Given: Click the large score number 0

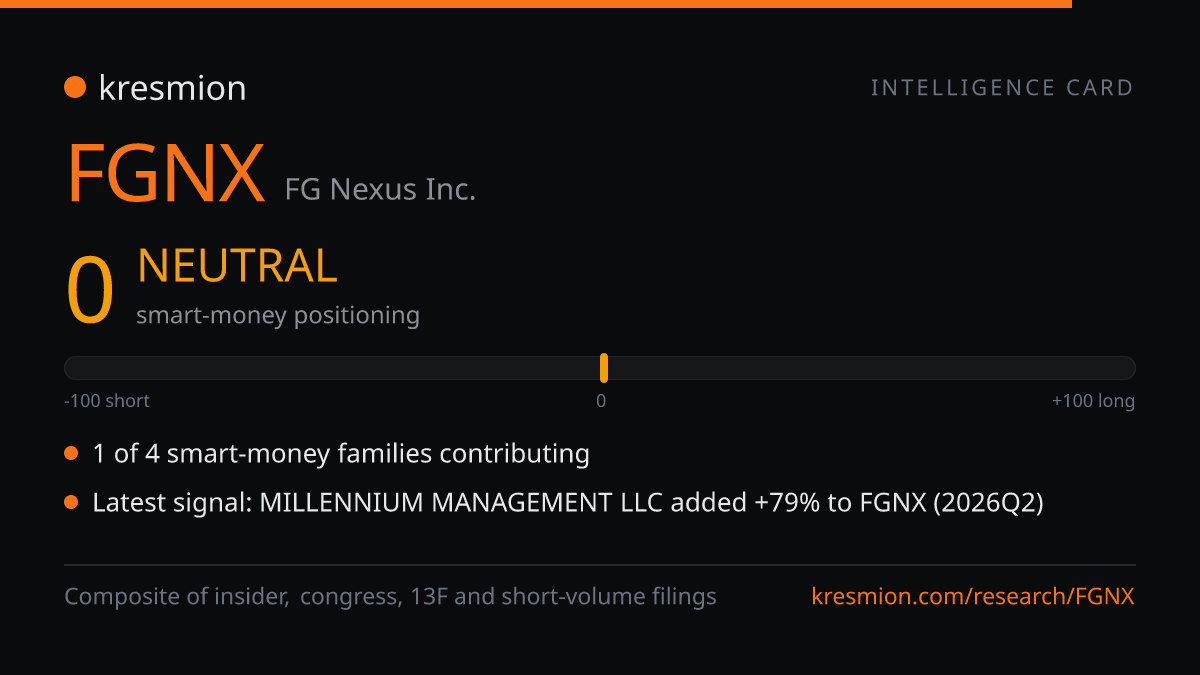Looking at the screenshot, I should click(x=90, y=291).
